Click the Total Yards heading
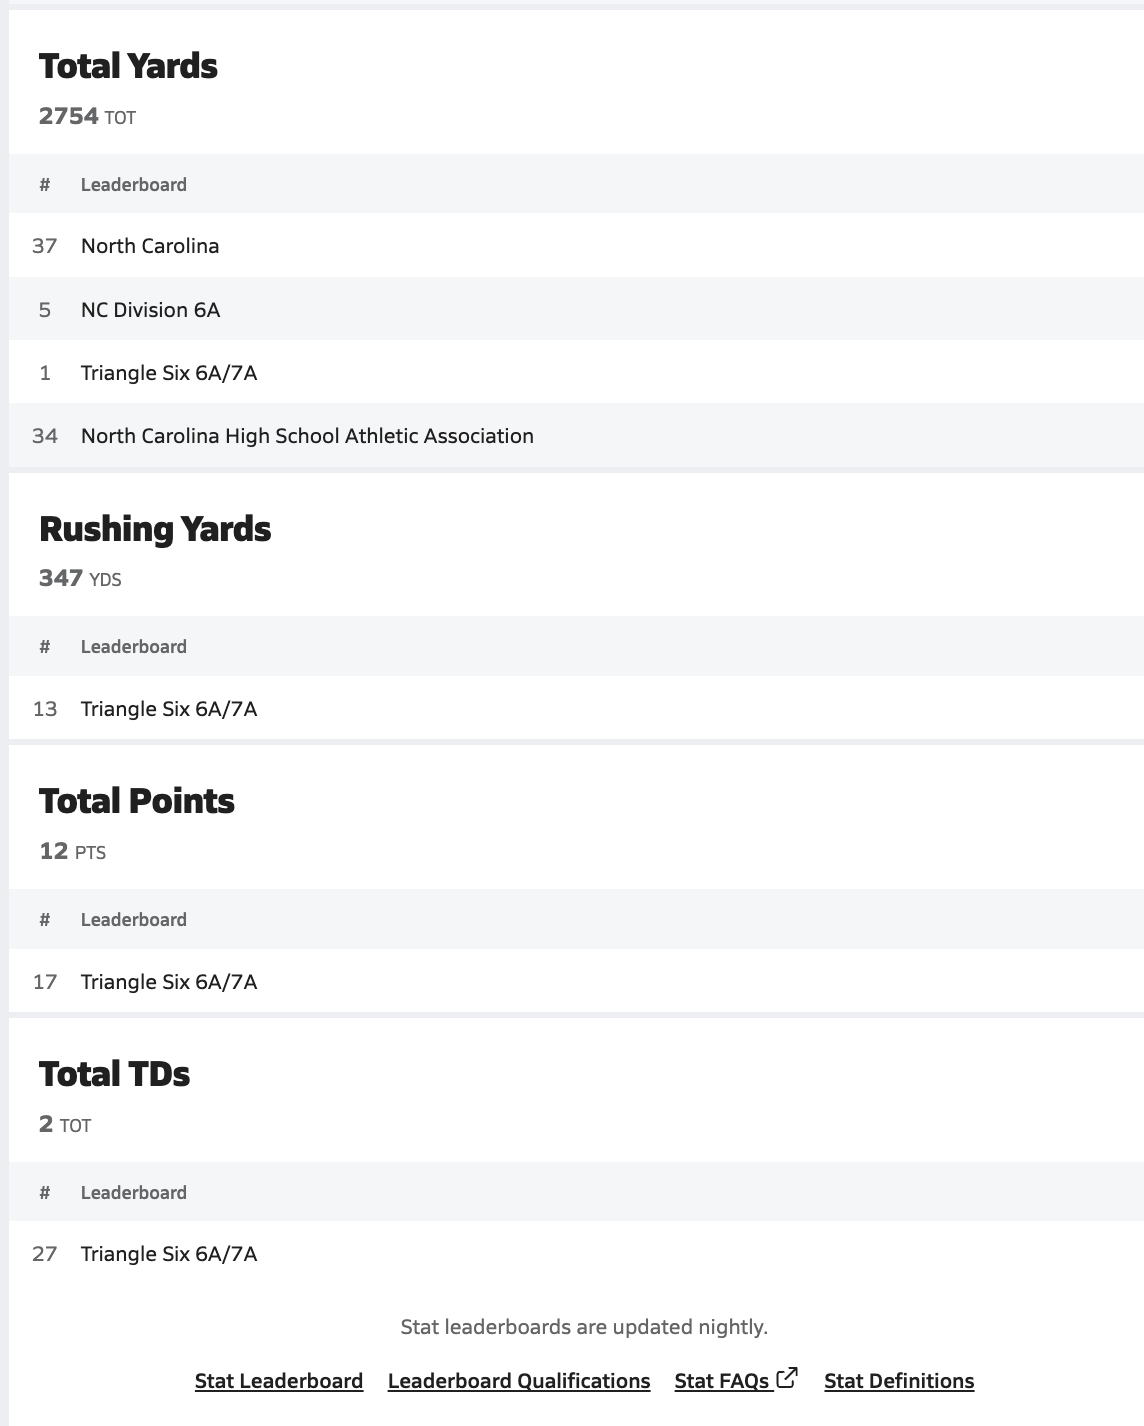The image size is (1144, 1426). [x=128, y=66]
